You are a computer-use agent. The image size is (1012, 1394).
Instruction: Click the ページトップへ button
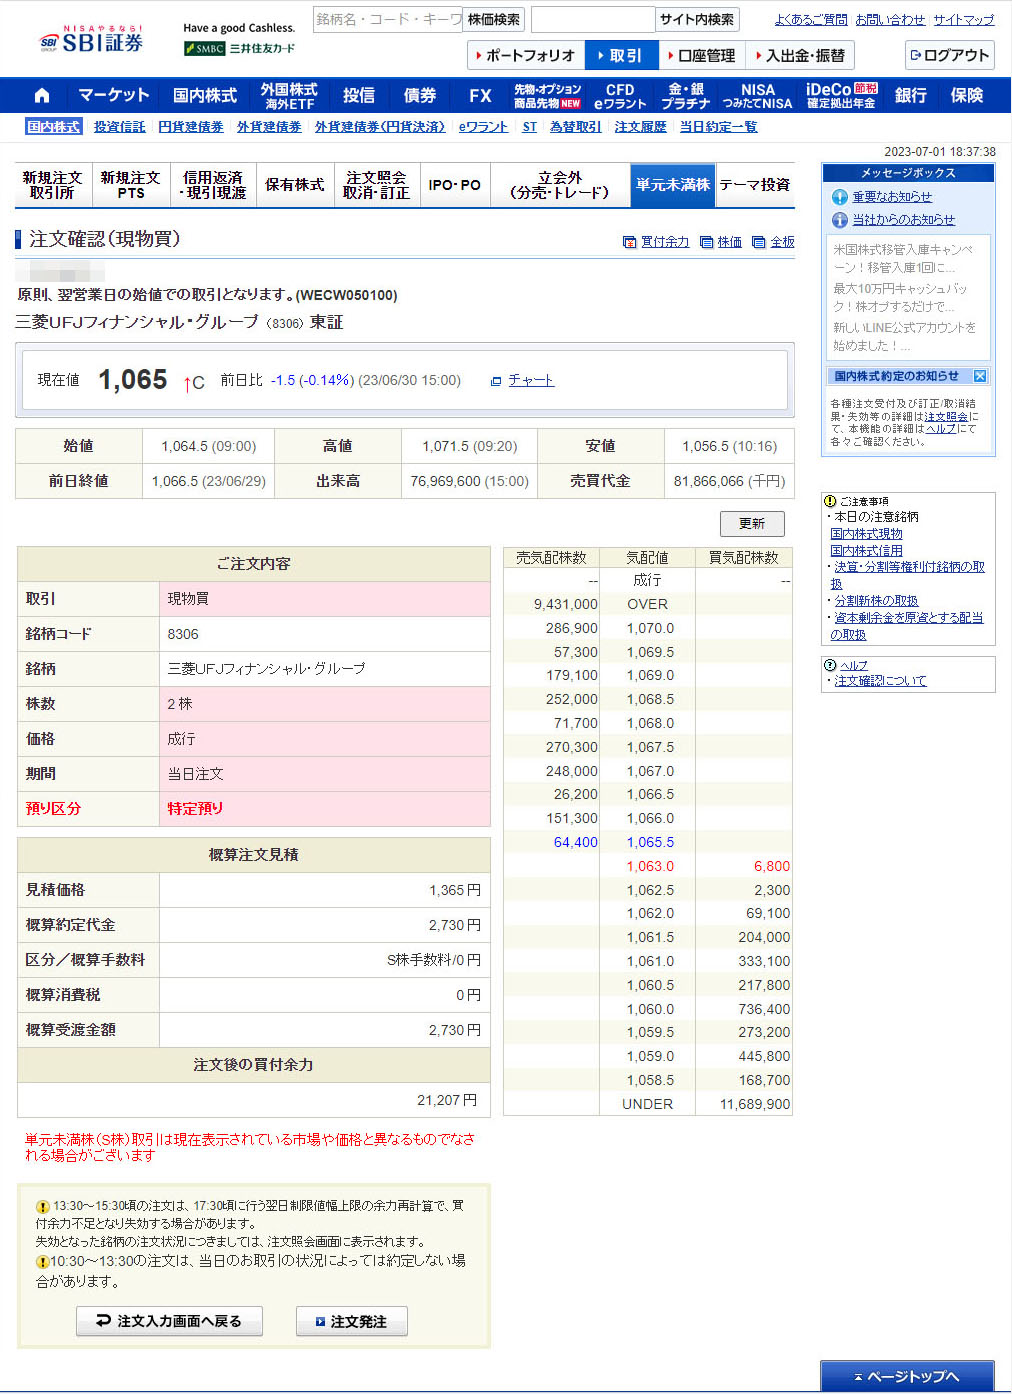907,1376
